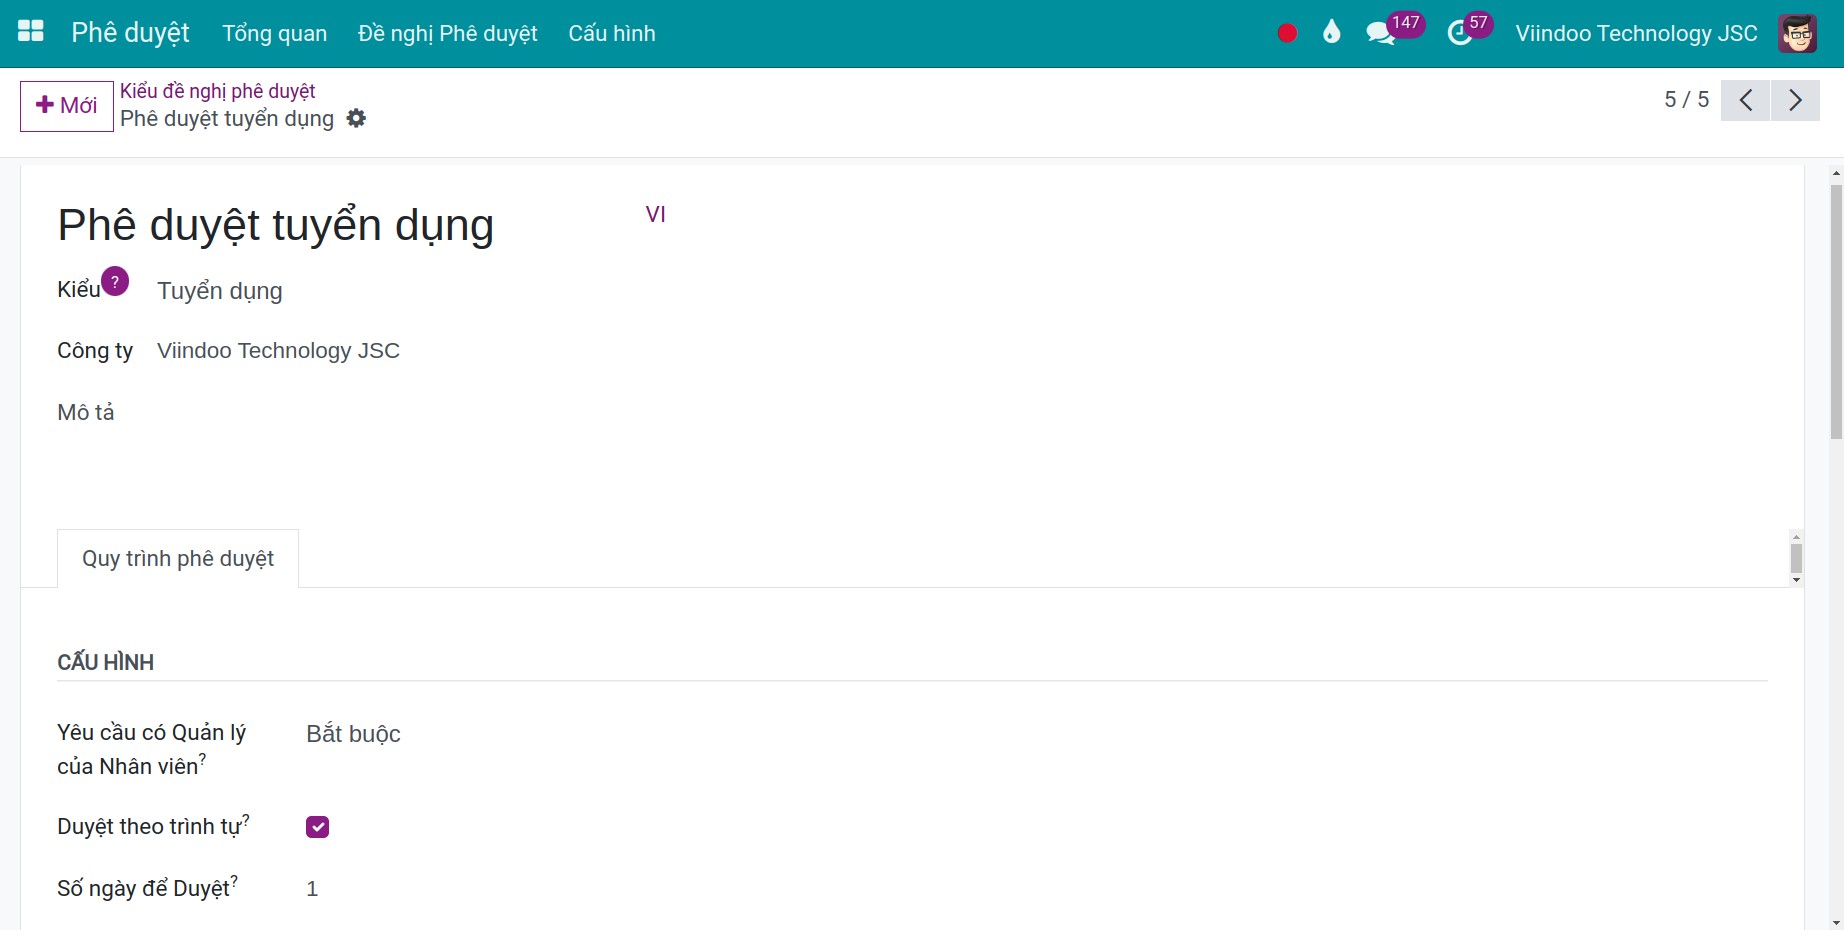Open the apps grid home menu
The image size is (1844, 930).
(31, 32)
